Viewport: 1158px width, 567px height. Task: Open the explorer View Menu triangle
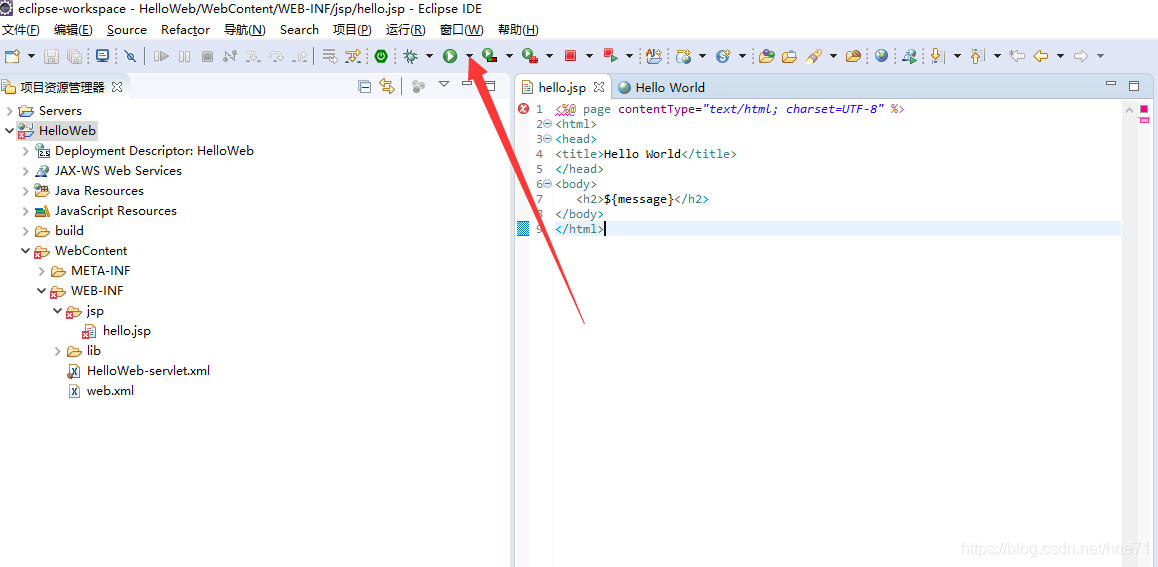coord(444,84)
